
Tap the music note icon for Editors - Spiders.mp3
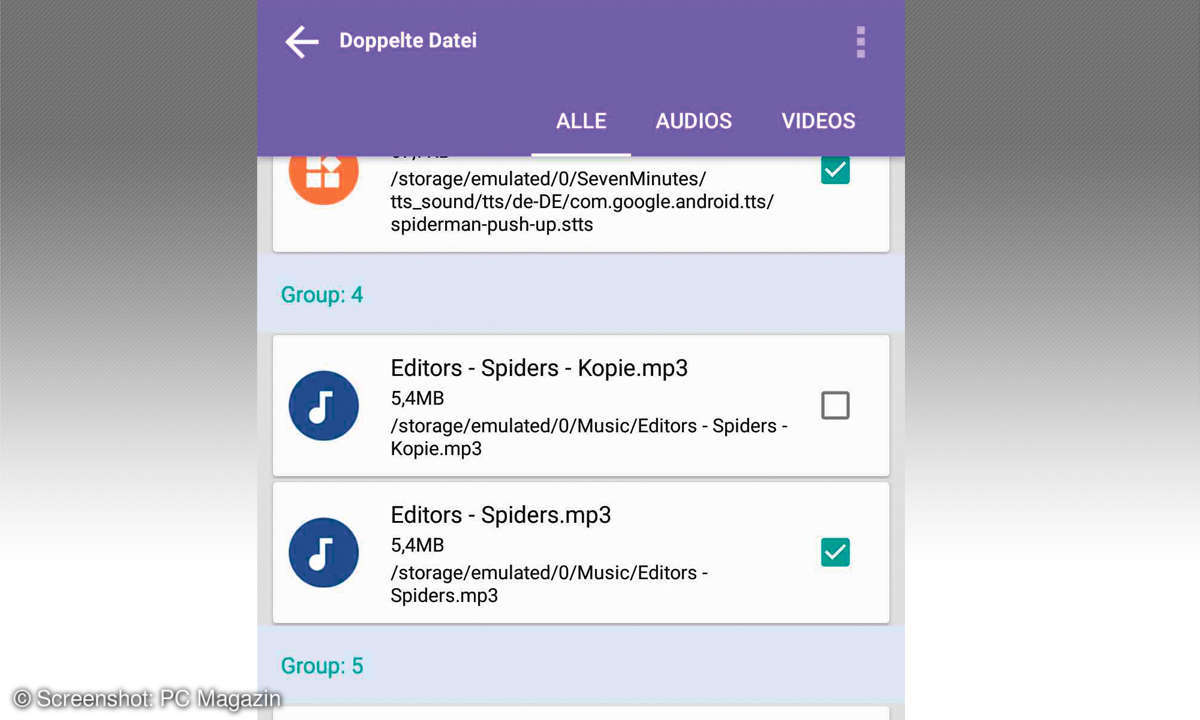(x=323, y=553)
